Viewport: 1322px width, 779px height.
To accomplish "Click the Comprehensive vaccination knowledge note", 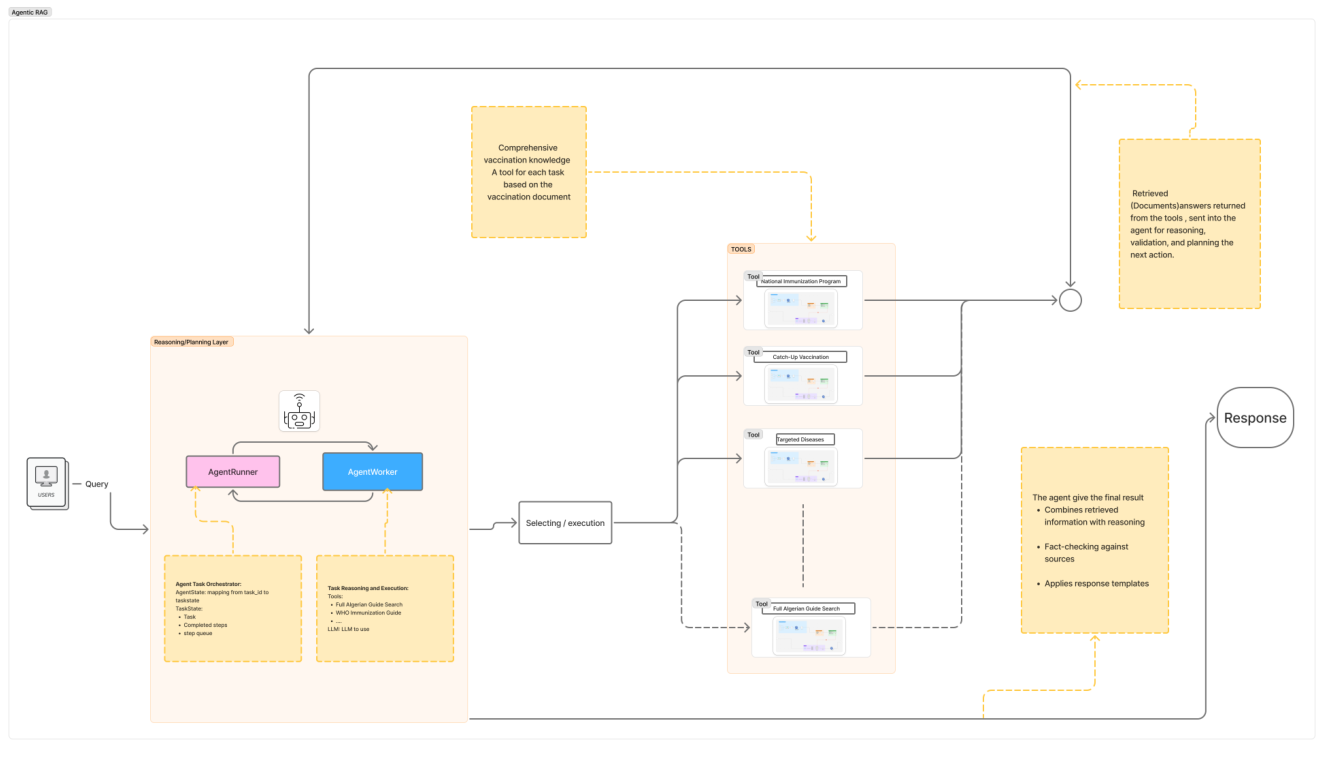I will (x=528, y=172).
